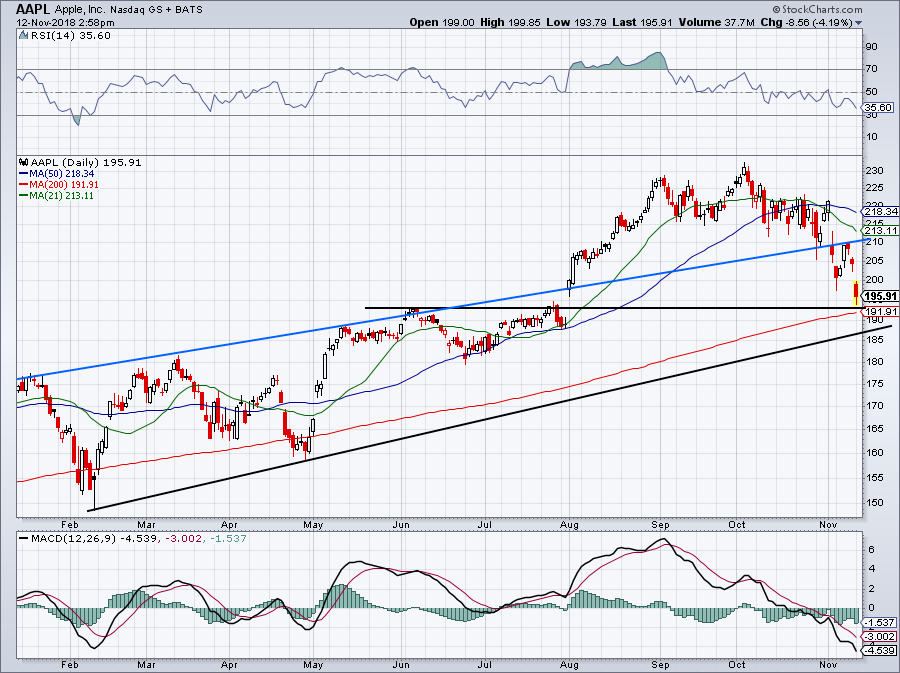This screenshot has height=673, width=900.
Task: Click the red -3.002 value in the MACD legend
Action: [x=184, y=539]
